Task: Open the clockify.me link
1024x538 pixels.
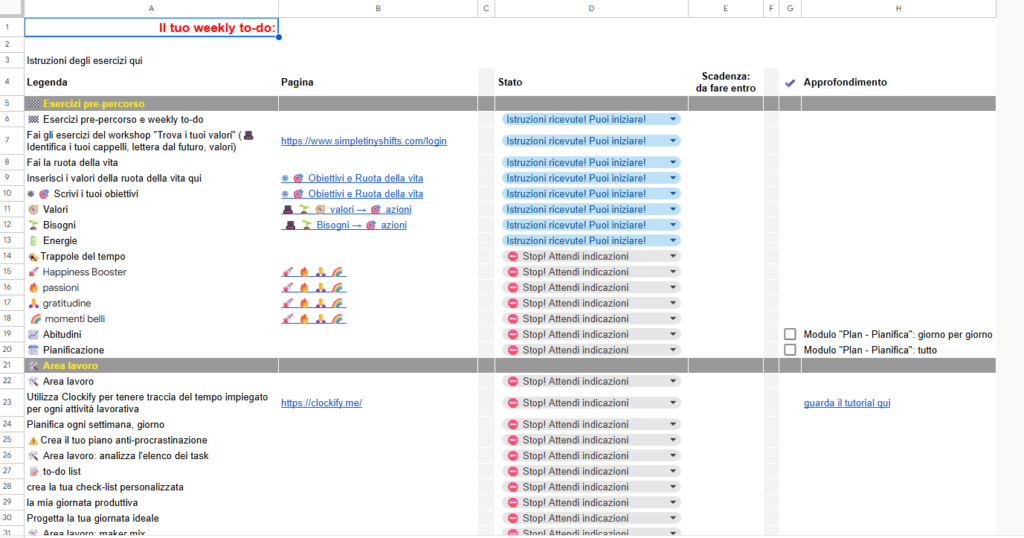Action: coord(321,403)
